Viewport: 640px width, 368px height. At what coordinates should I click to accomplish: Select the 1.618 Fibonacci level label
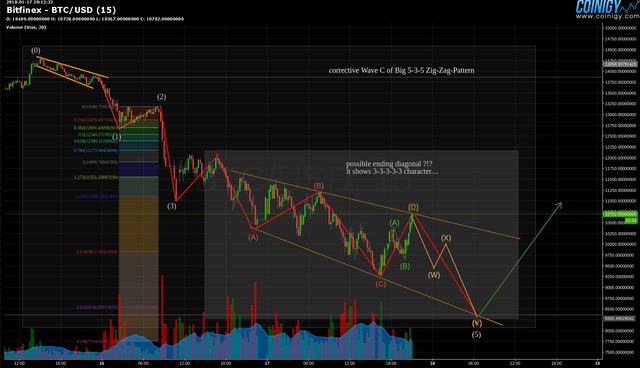tap(96, 197)
